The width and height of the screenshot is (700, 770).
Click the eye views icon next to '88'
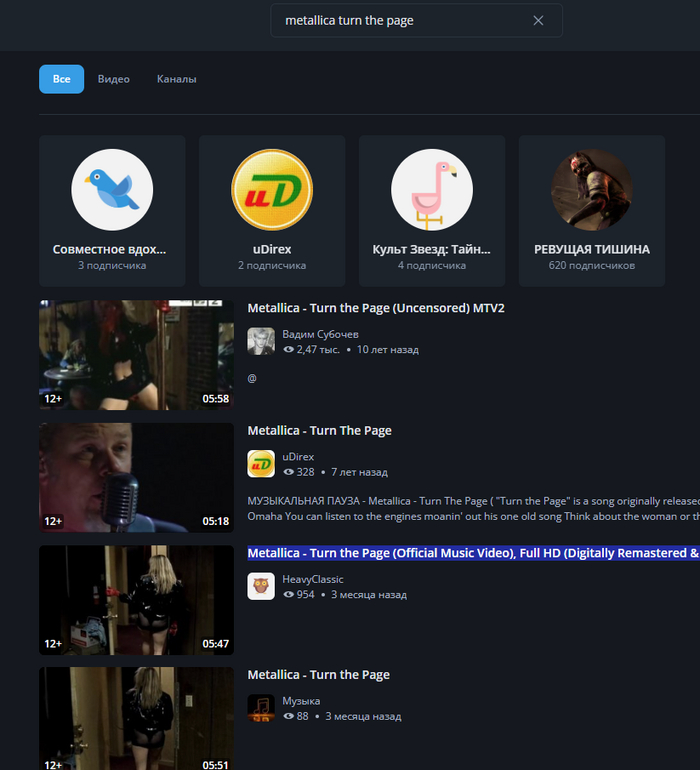point(289,716)
